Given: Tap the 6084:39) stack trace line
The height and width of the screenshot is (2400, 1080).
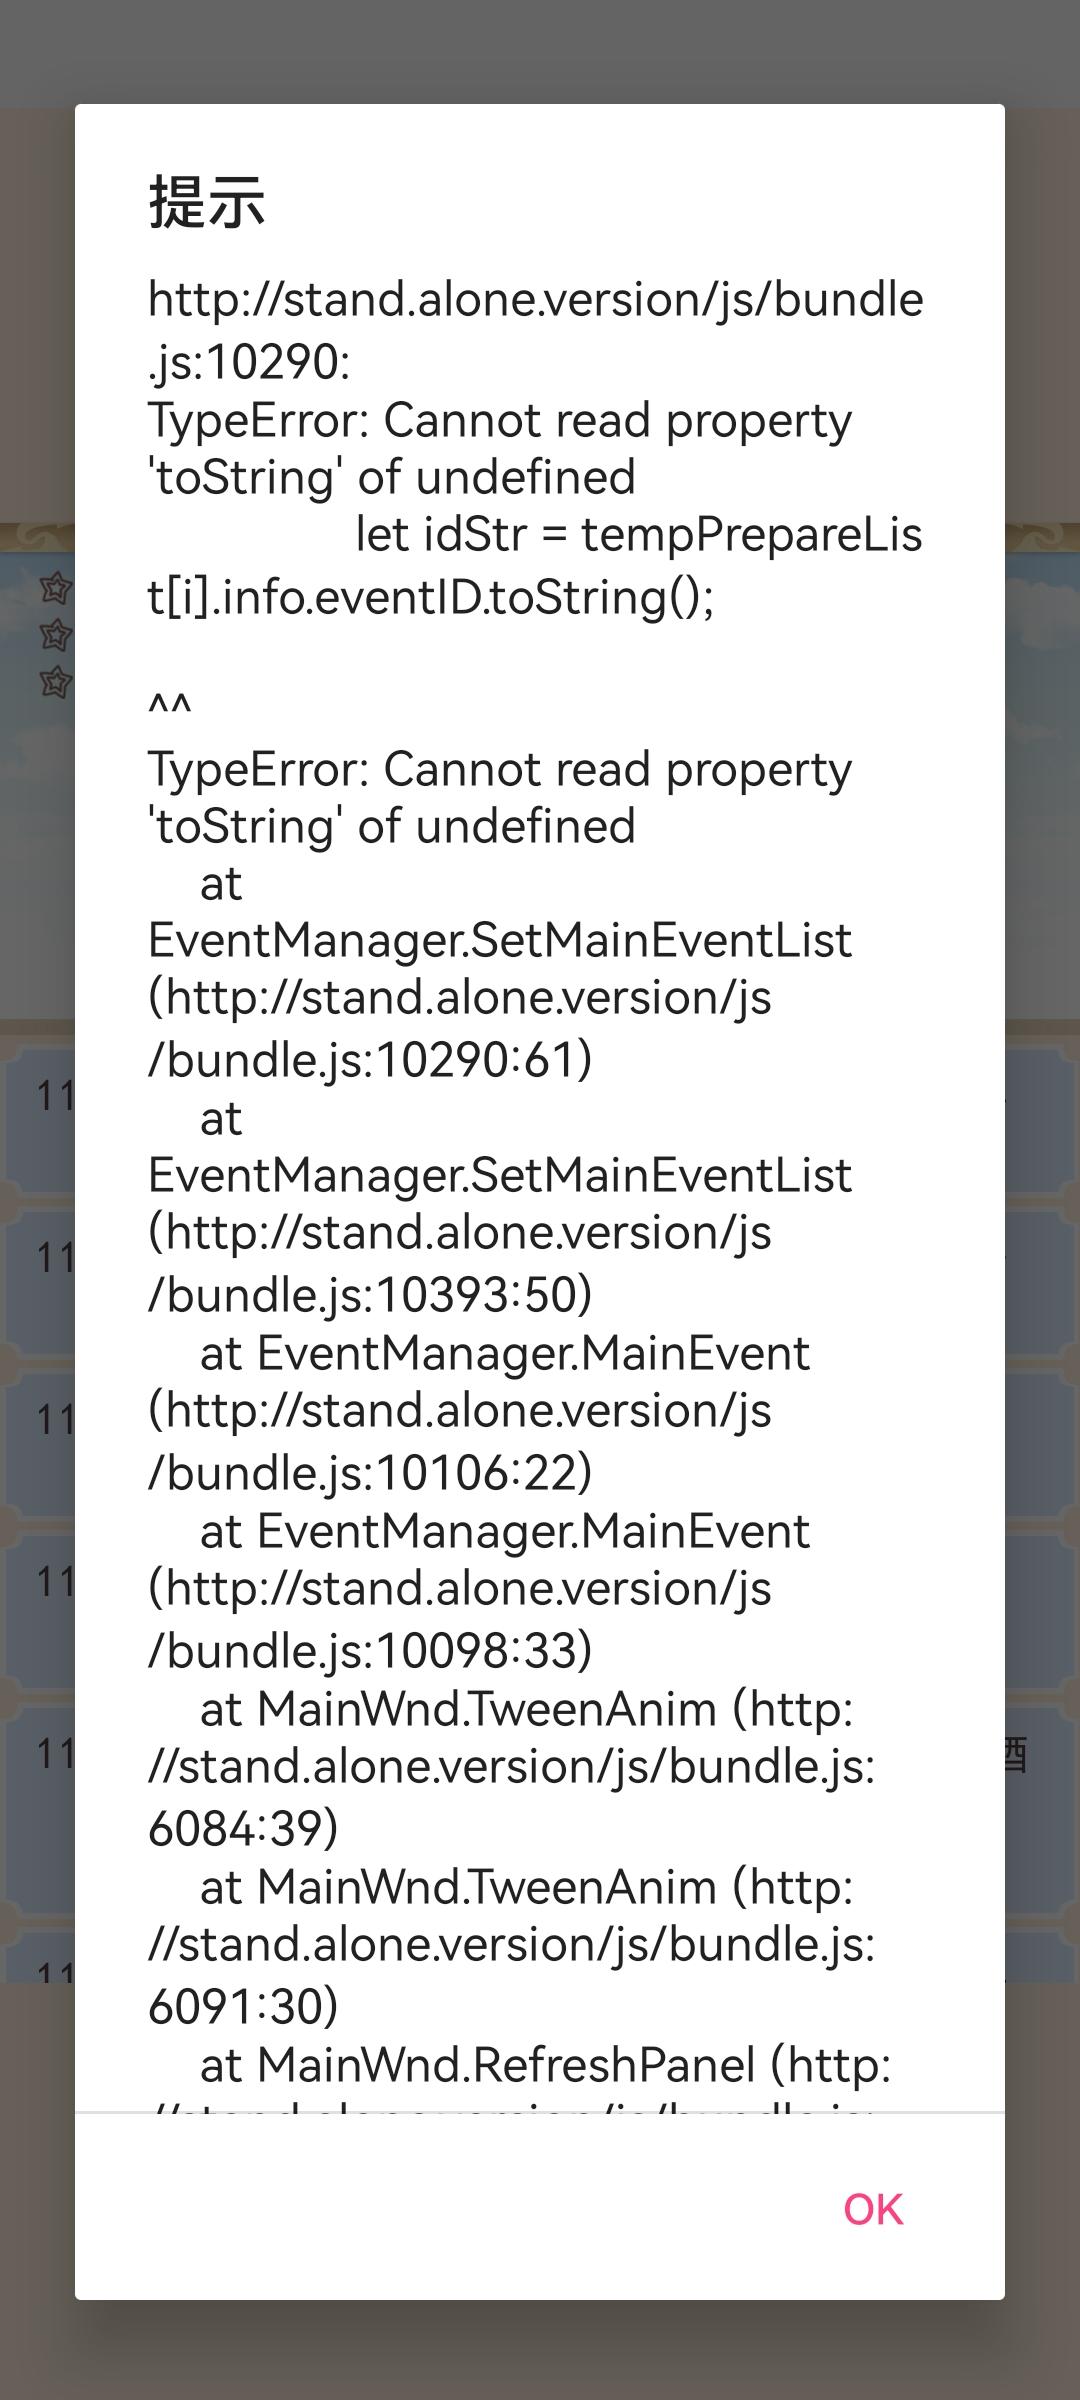Looking at the screenshot, I should [x=243, y=1829].
